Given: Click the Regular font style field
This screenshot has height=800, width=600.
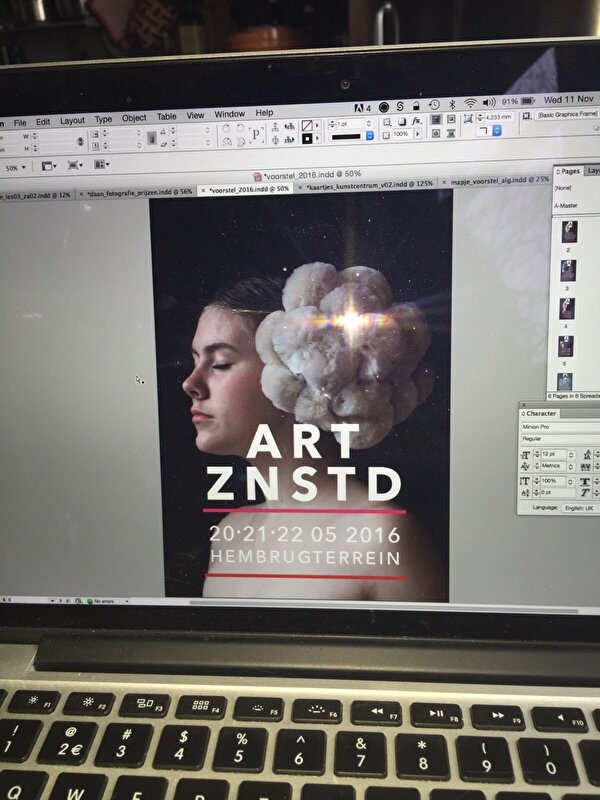Looking at the screenshot, I should [x=560, y=439].
